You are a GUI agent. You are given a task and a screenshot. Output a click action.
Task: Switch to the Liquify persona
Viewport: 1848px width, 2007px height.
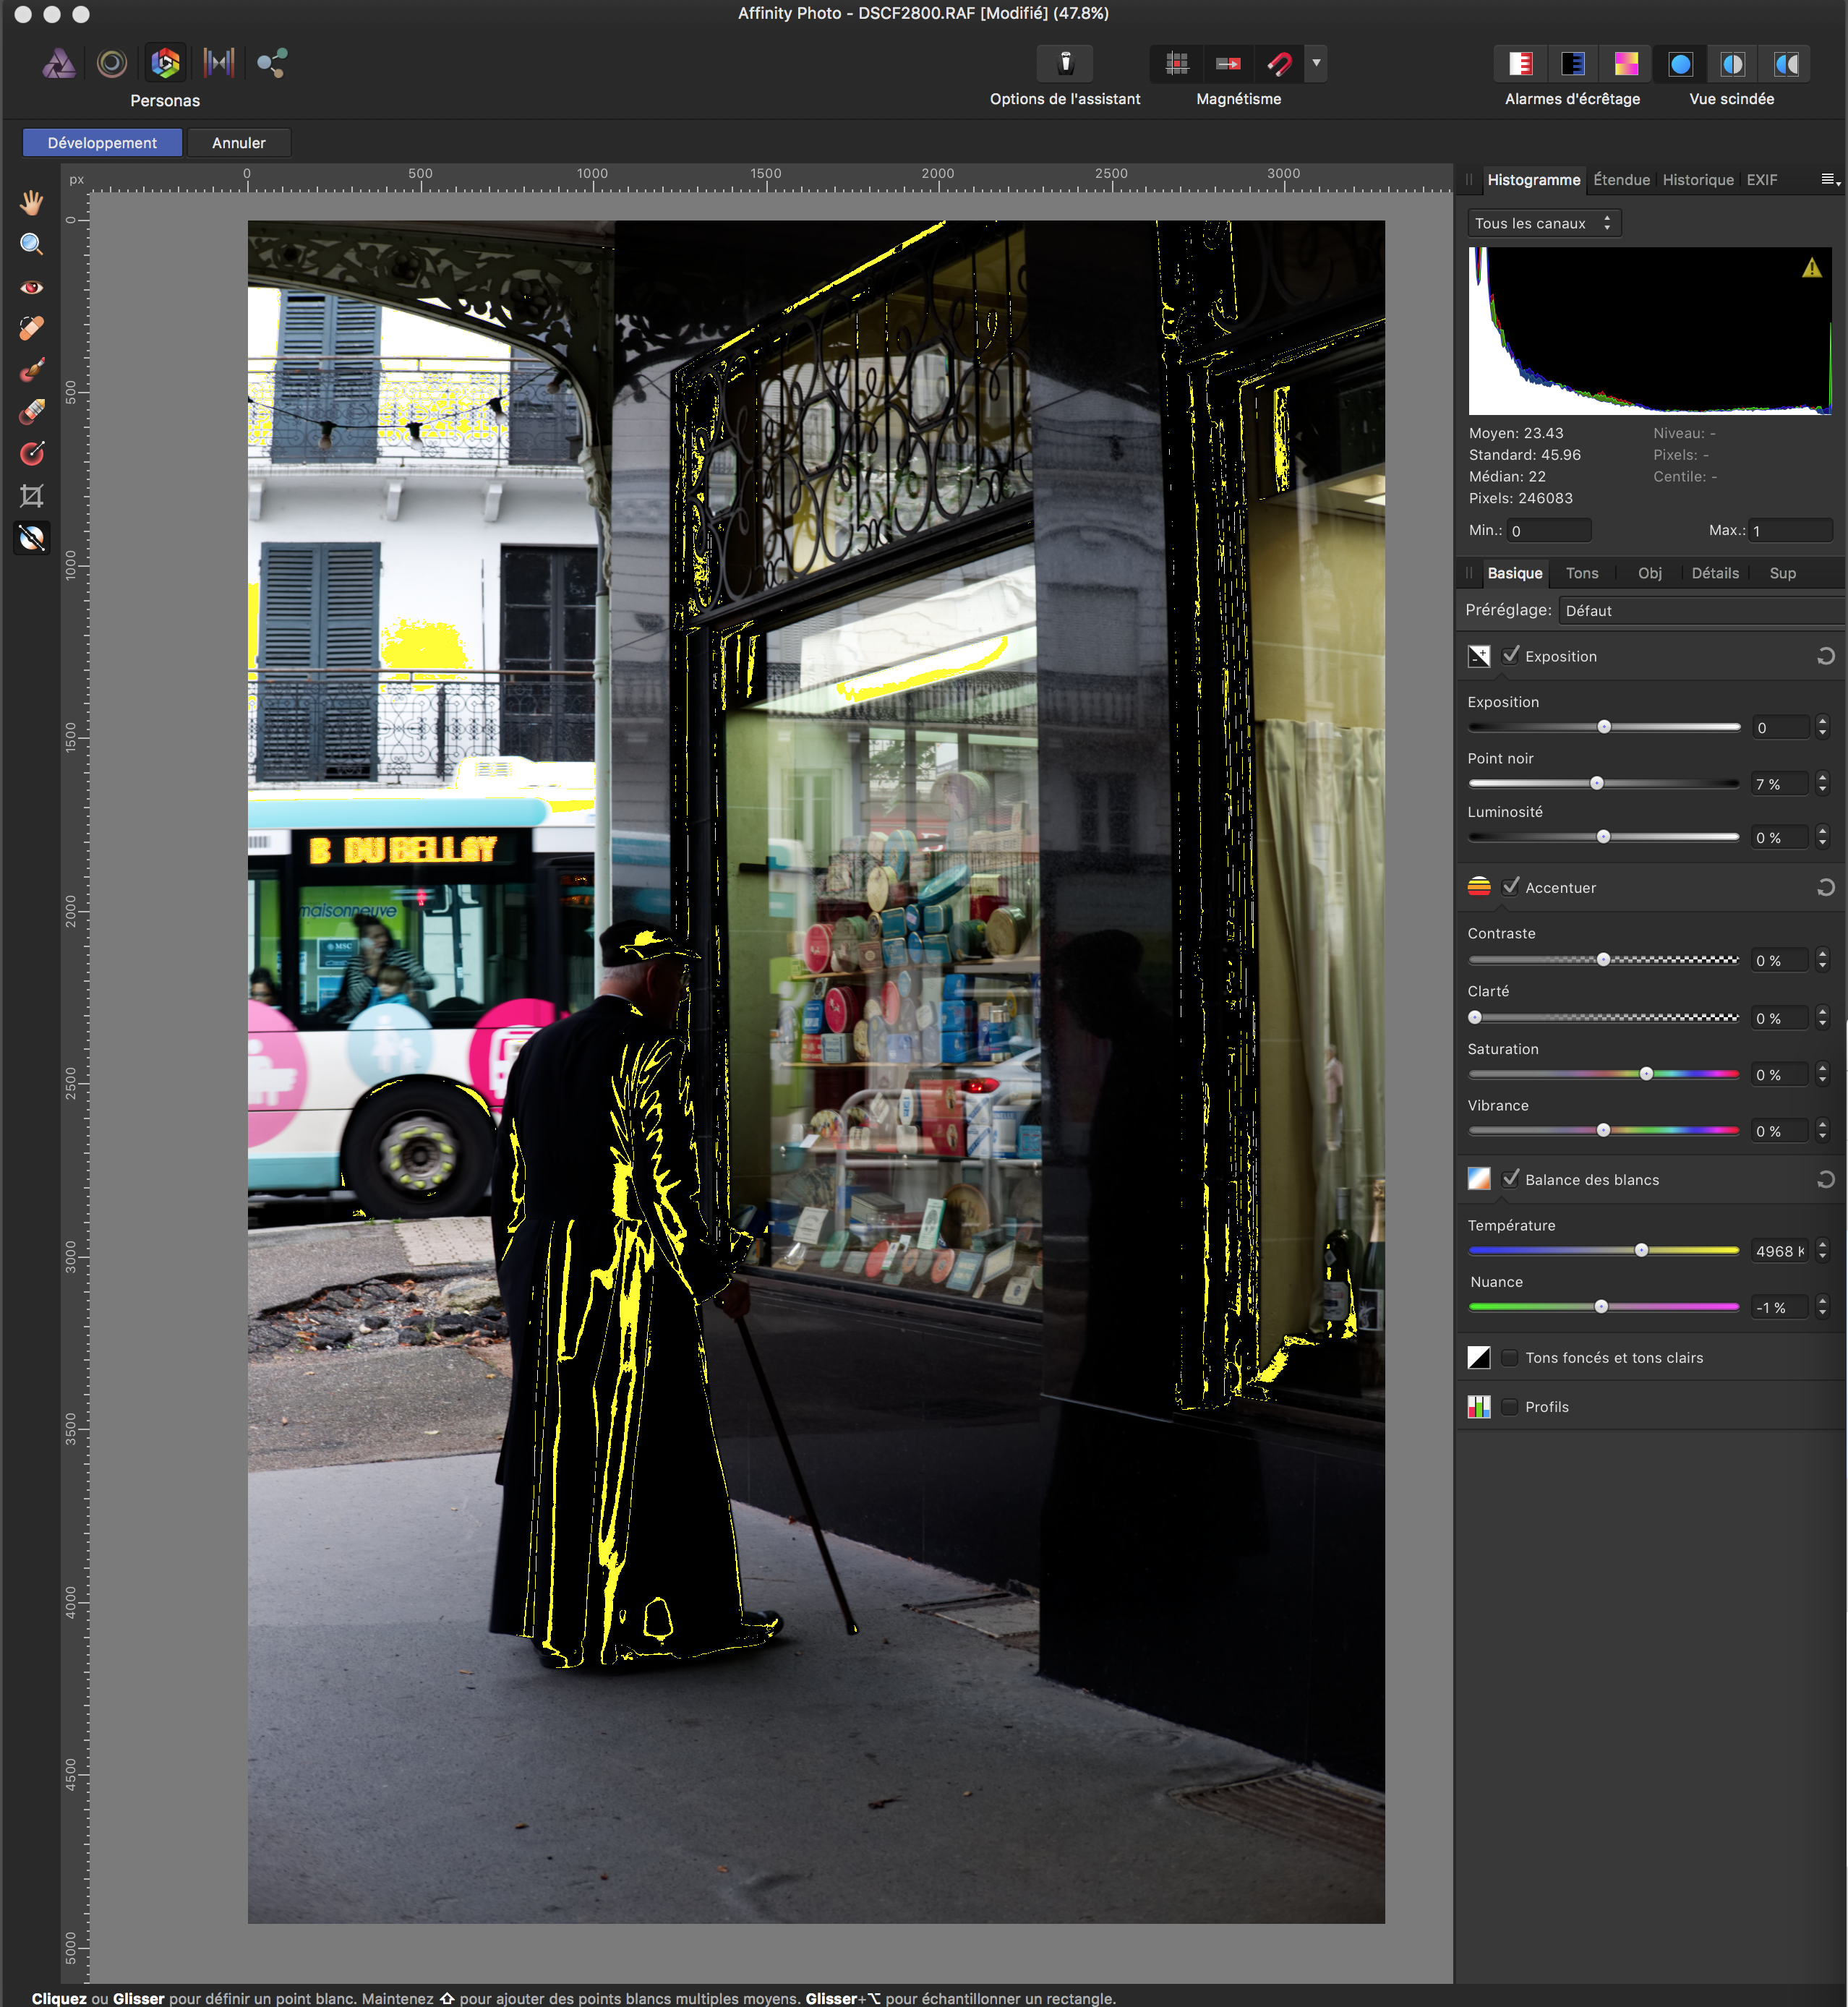coord(112,64)
